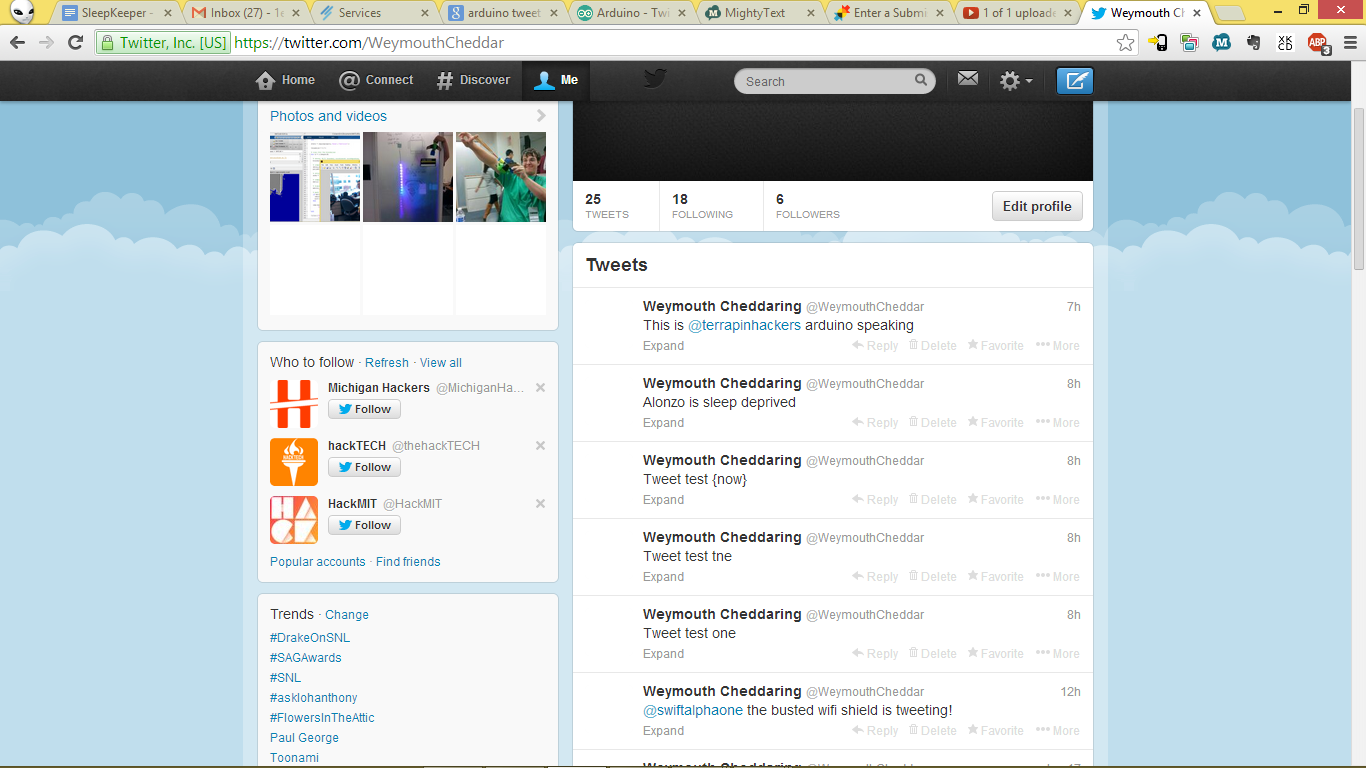Expand the terrapinhackers arduino speaking tweet
Screen dimensions: 1366x768
pyautogui.click(x=663, y=346)
